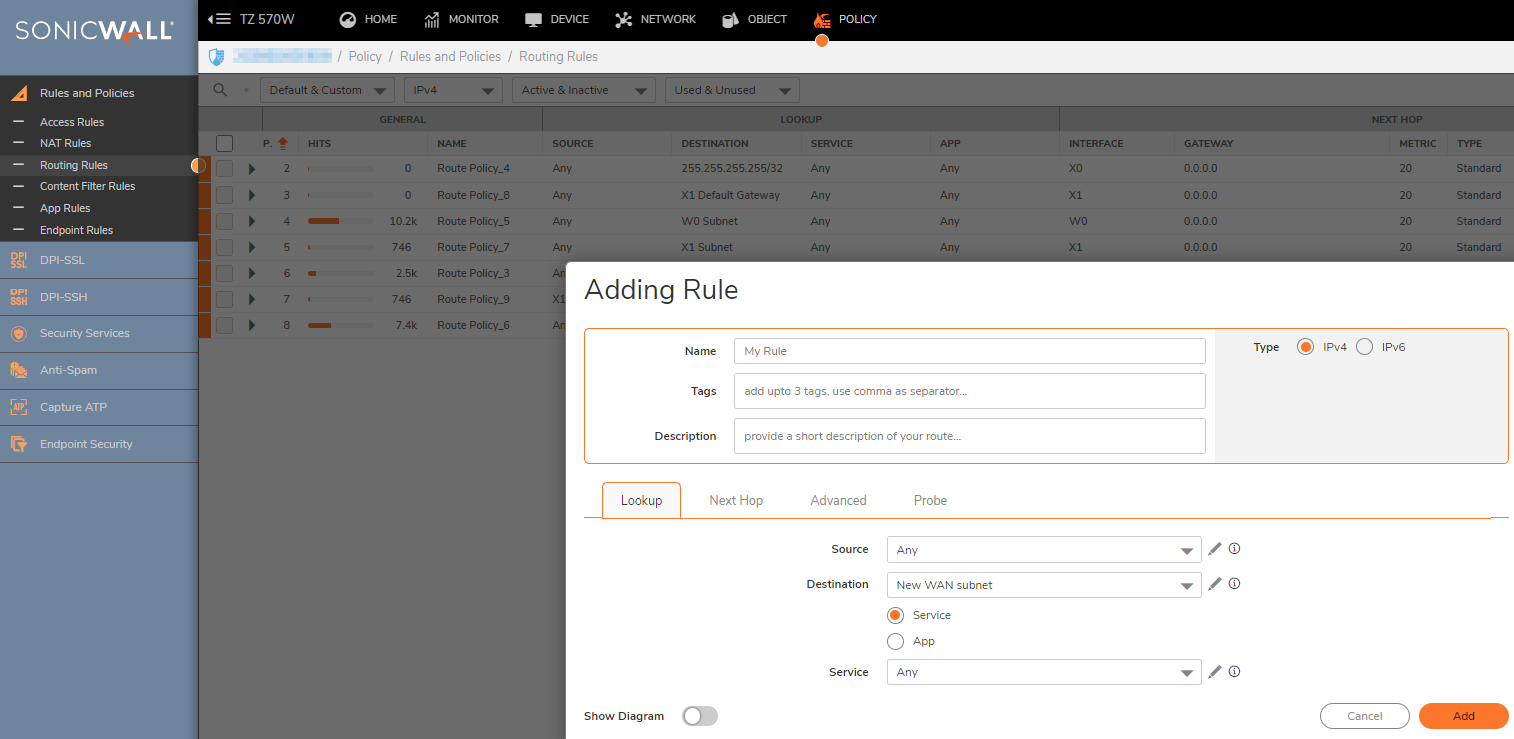Click hits bar for Route Policy_3
Screen dimensions: 1514x739
point(340,273)
